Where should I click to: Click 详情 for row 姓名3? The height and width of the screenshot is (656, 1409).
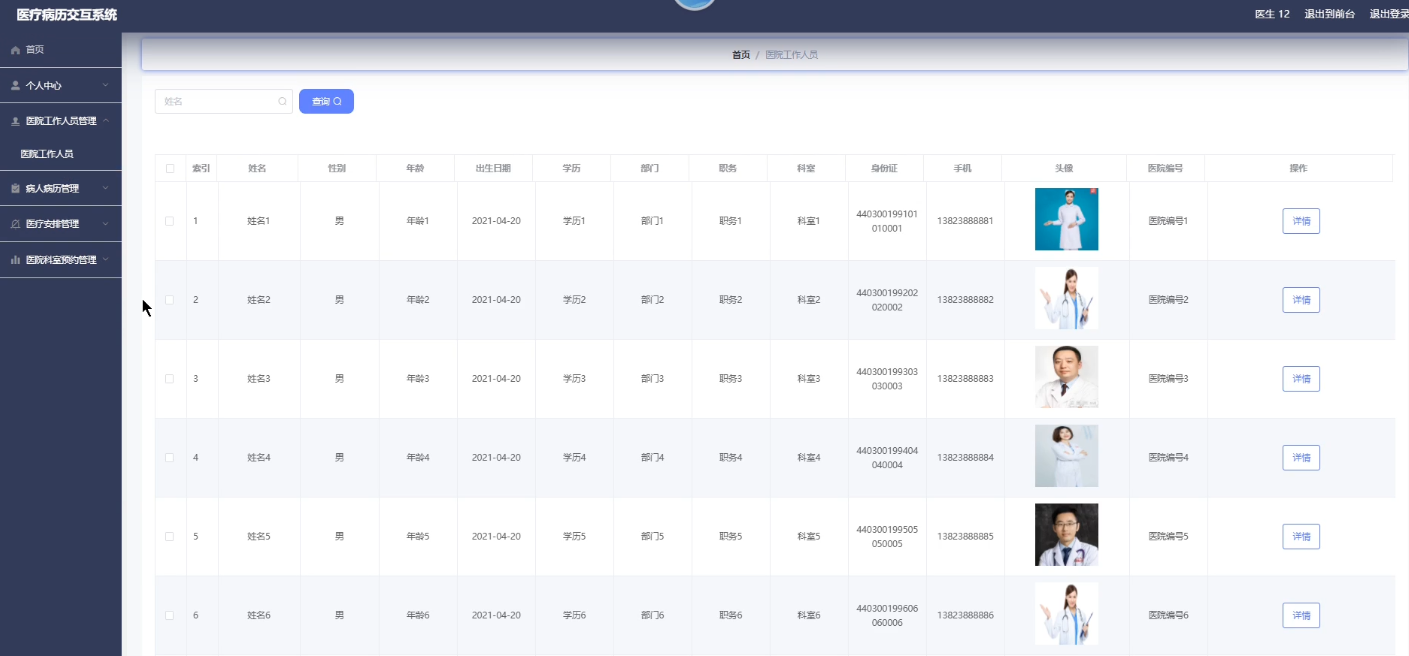pyautogui.click(x=1301, y=379)
